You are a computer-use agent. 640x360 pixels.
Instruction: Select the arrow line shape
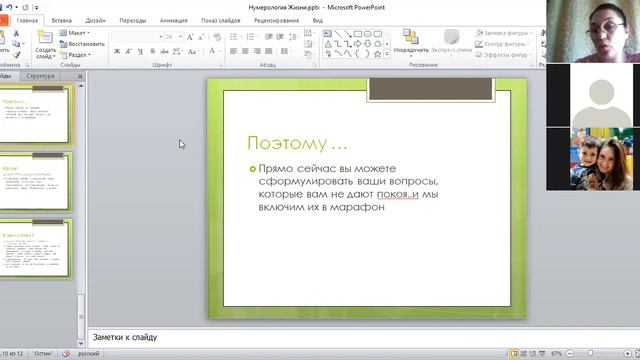tap(348, 34)
